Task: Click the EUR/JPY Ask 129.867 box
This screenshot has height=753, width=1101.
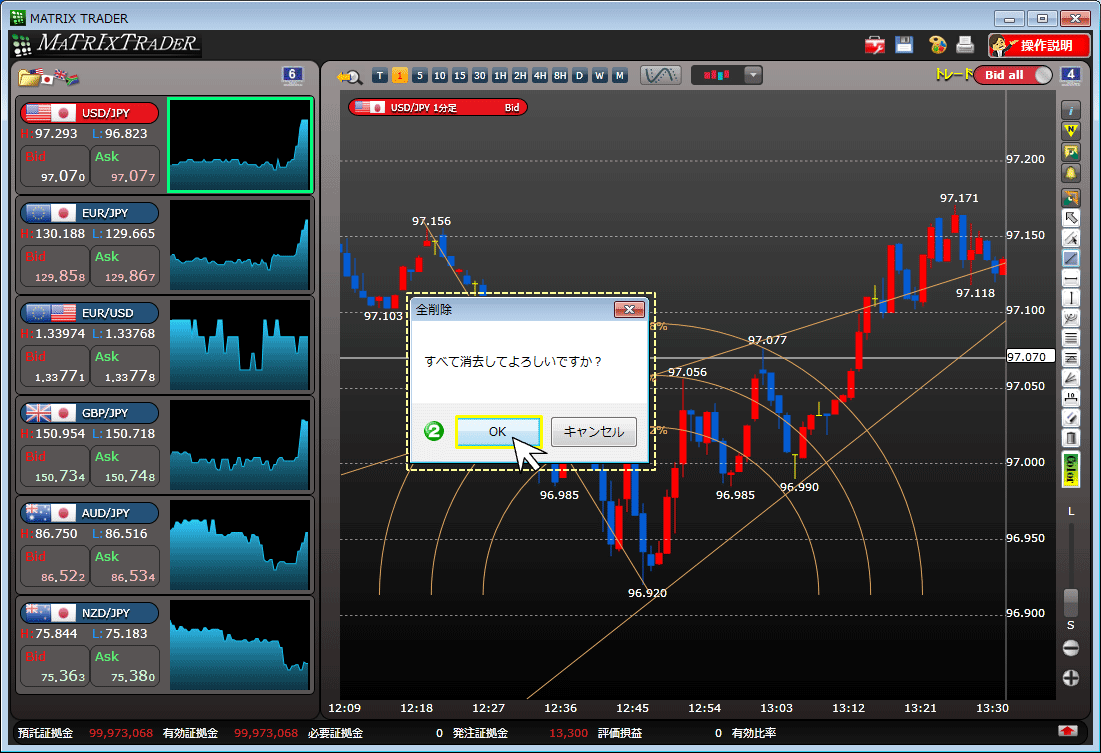Action: 125,266
